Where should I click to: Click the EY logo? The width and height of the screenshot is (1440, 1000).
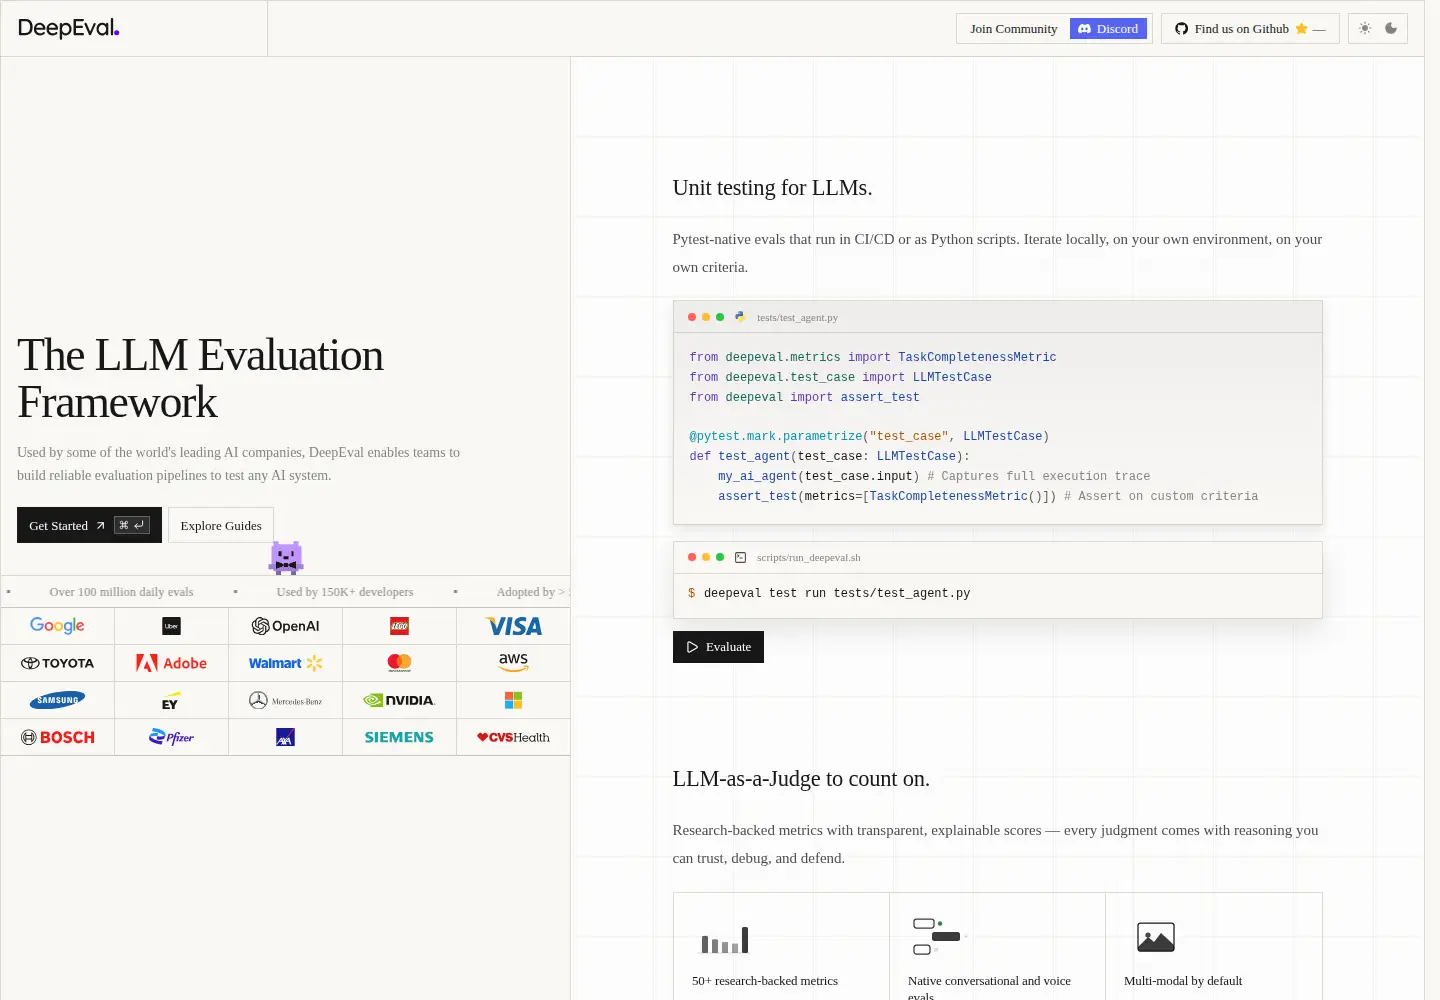[x=171, y=701]
